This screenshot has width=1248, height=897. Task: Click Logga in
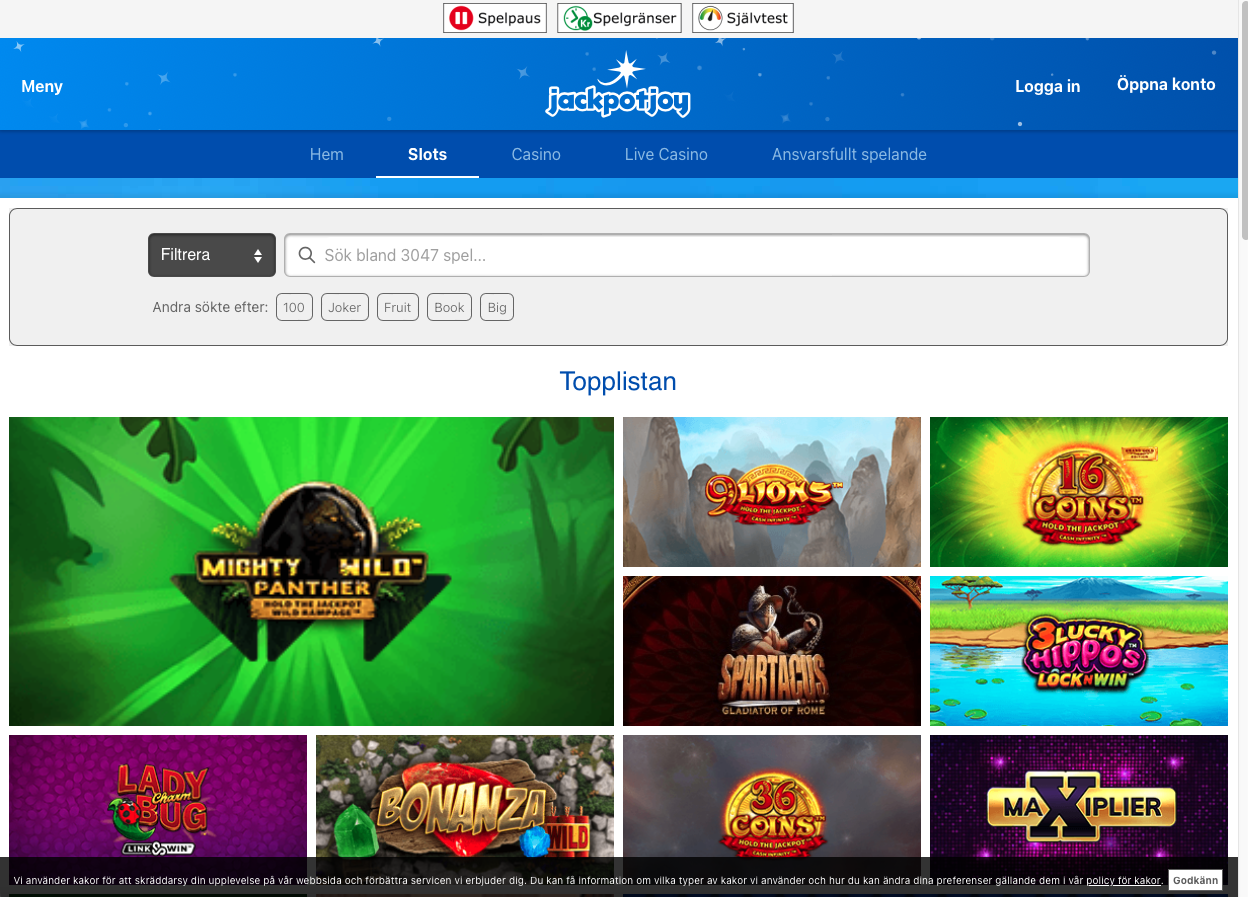pyautogui.click(x=1047, y=86)
